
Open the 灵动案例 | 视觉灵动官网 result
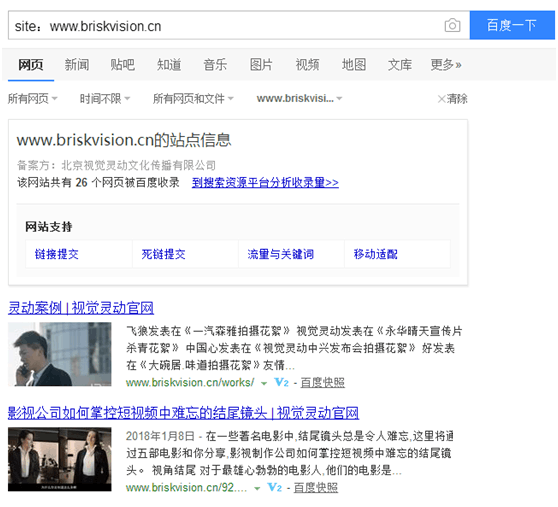pos(81,308)
